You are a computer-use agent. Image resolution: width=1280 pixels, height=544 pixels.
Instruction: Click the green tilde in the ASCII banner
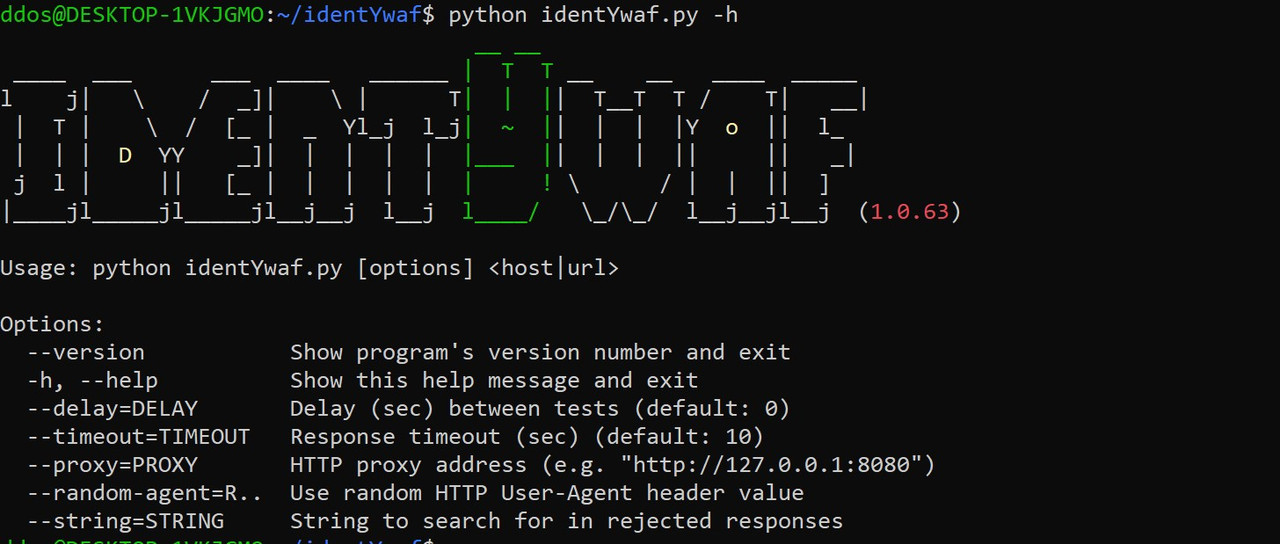507,128
